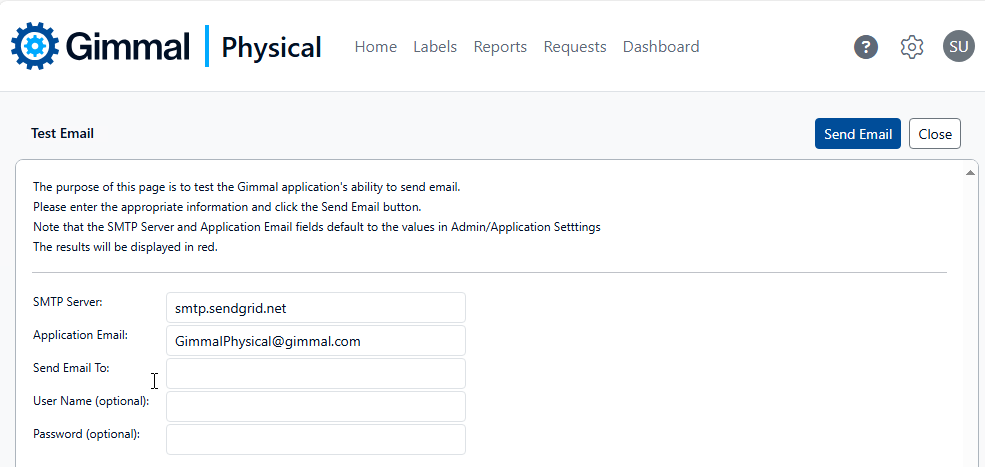
Task: Open the Reports menu
Action: pos(500,47)
